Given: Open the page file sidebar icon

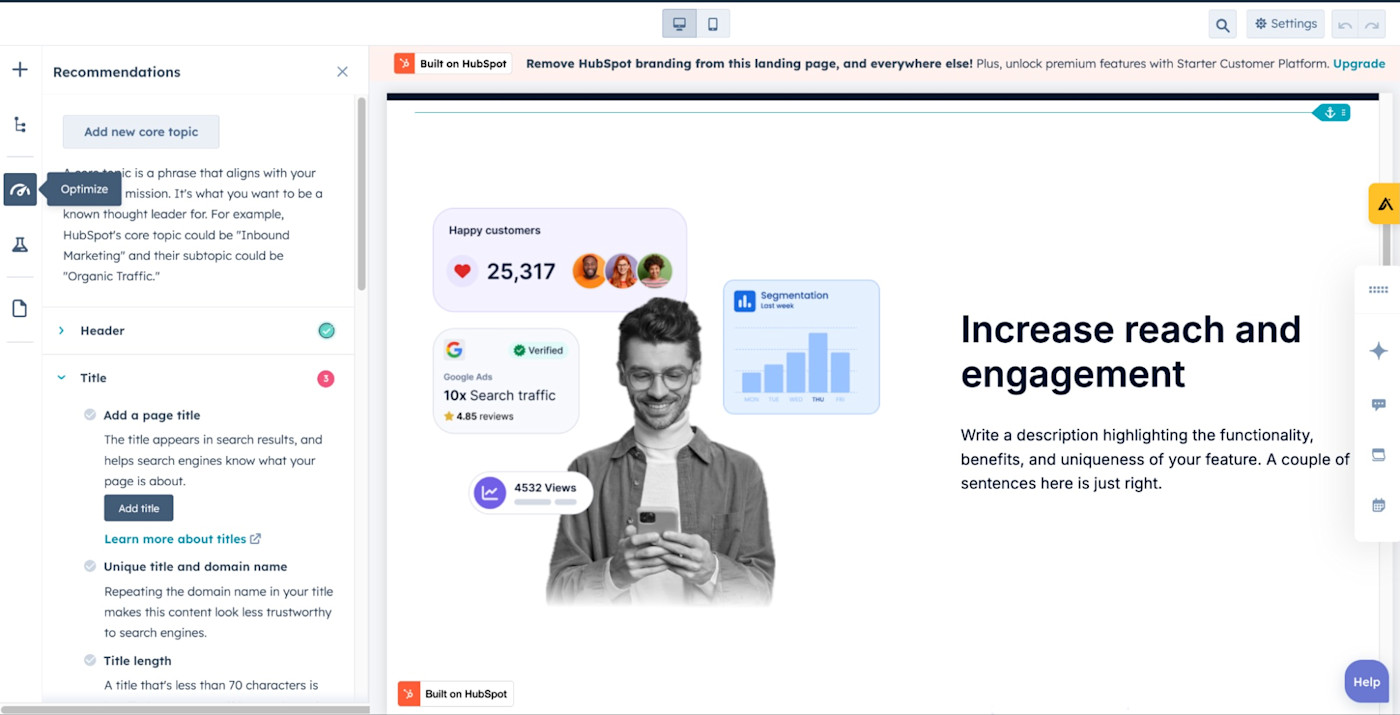Looking at the screenshot, I should pos(20,309).
